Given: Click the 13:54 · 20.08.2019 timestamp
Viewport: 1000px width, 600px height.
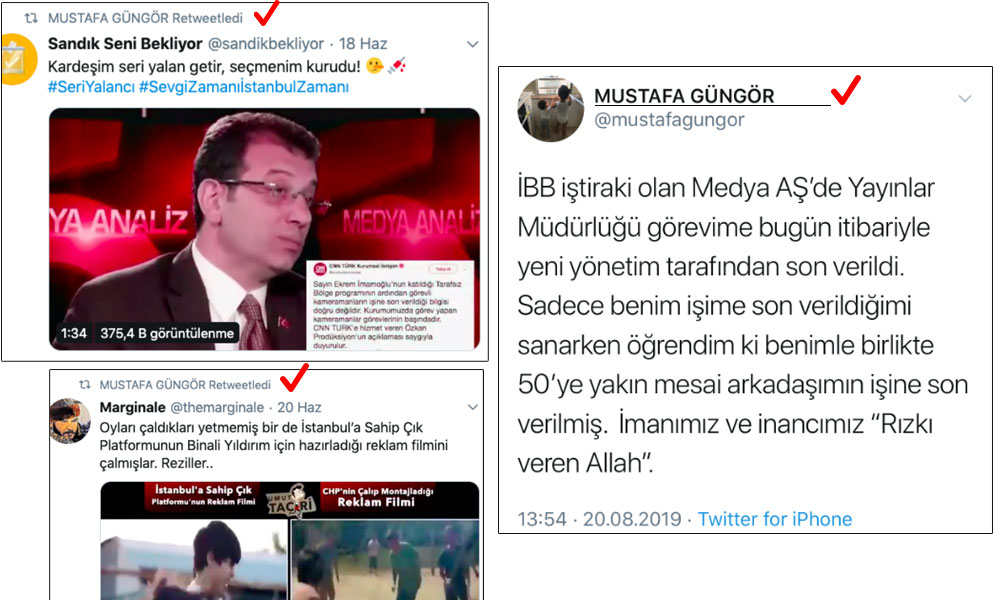Looking at the screenshot, I should (x=599, y=519).
